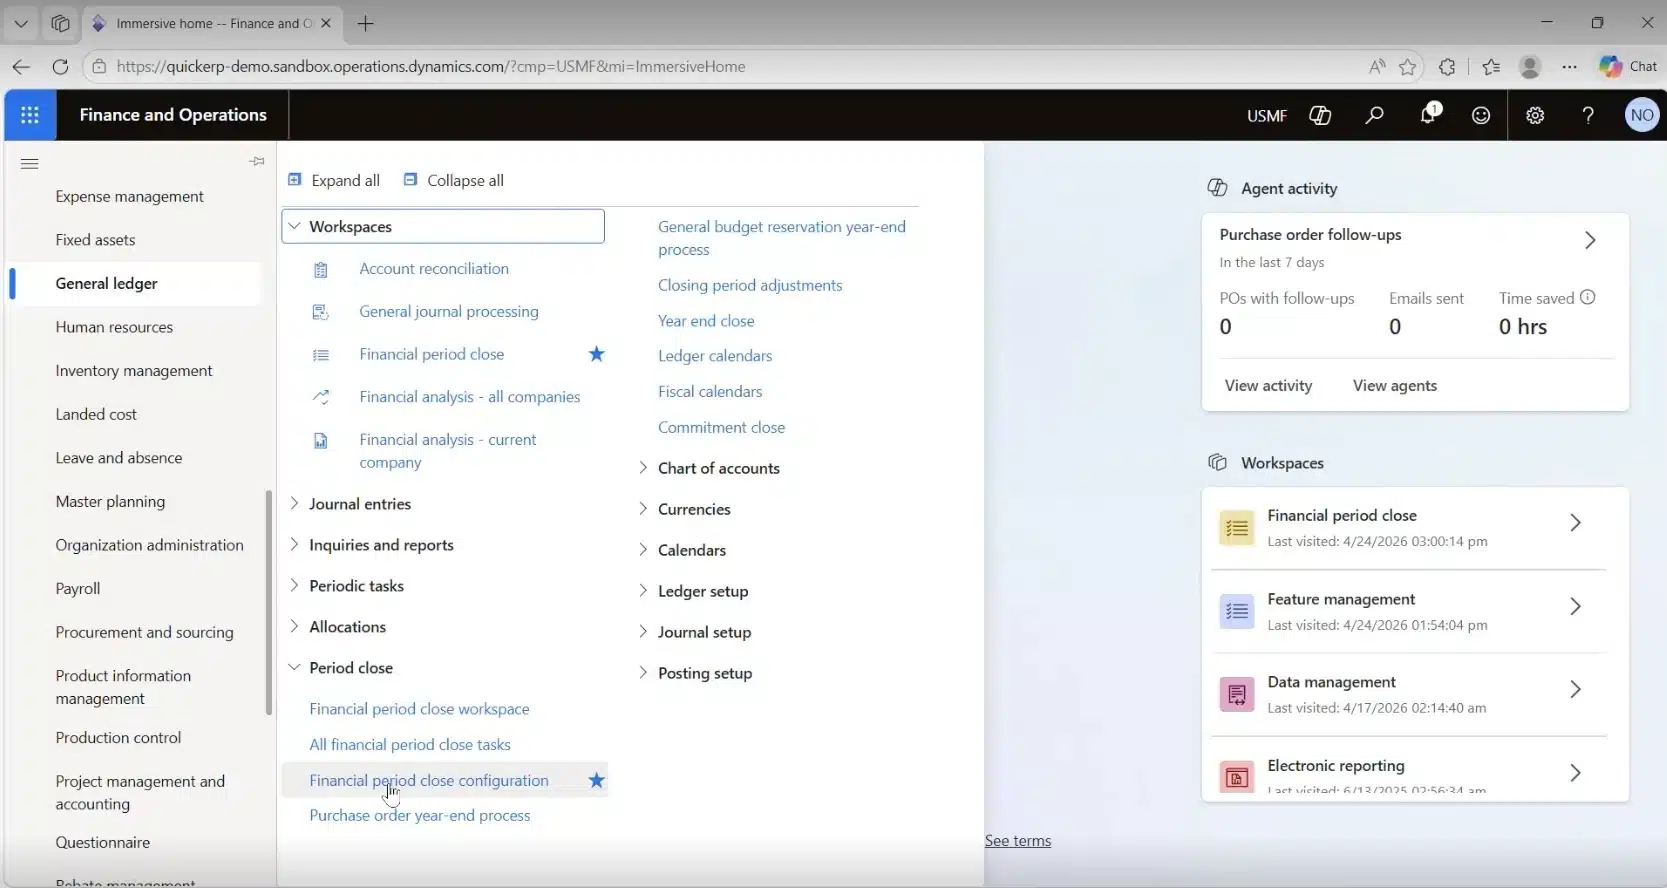Click the Expand all icon
Screen dimensions: 1667x888
(295, 180)
